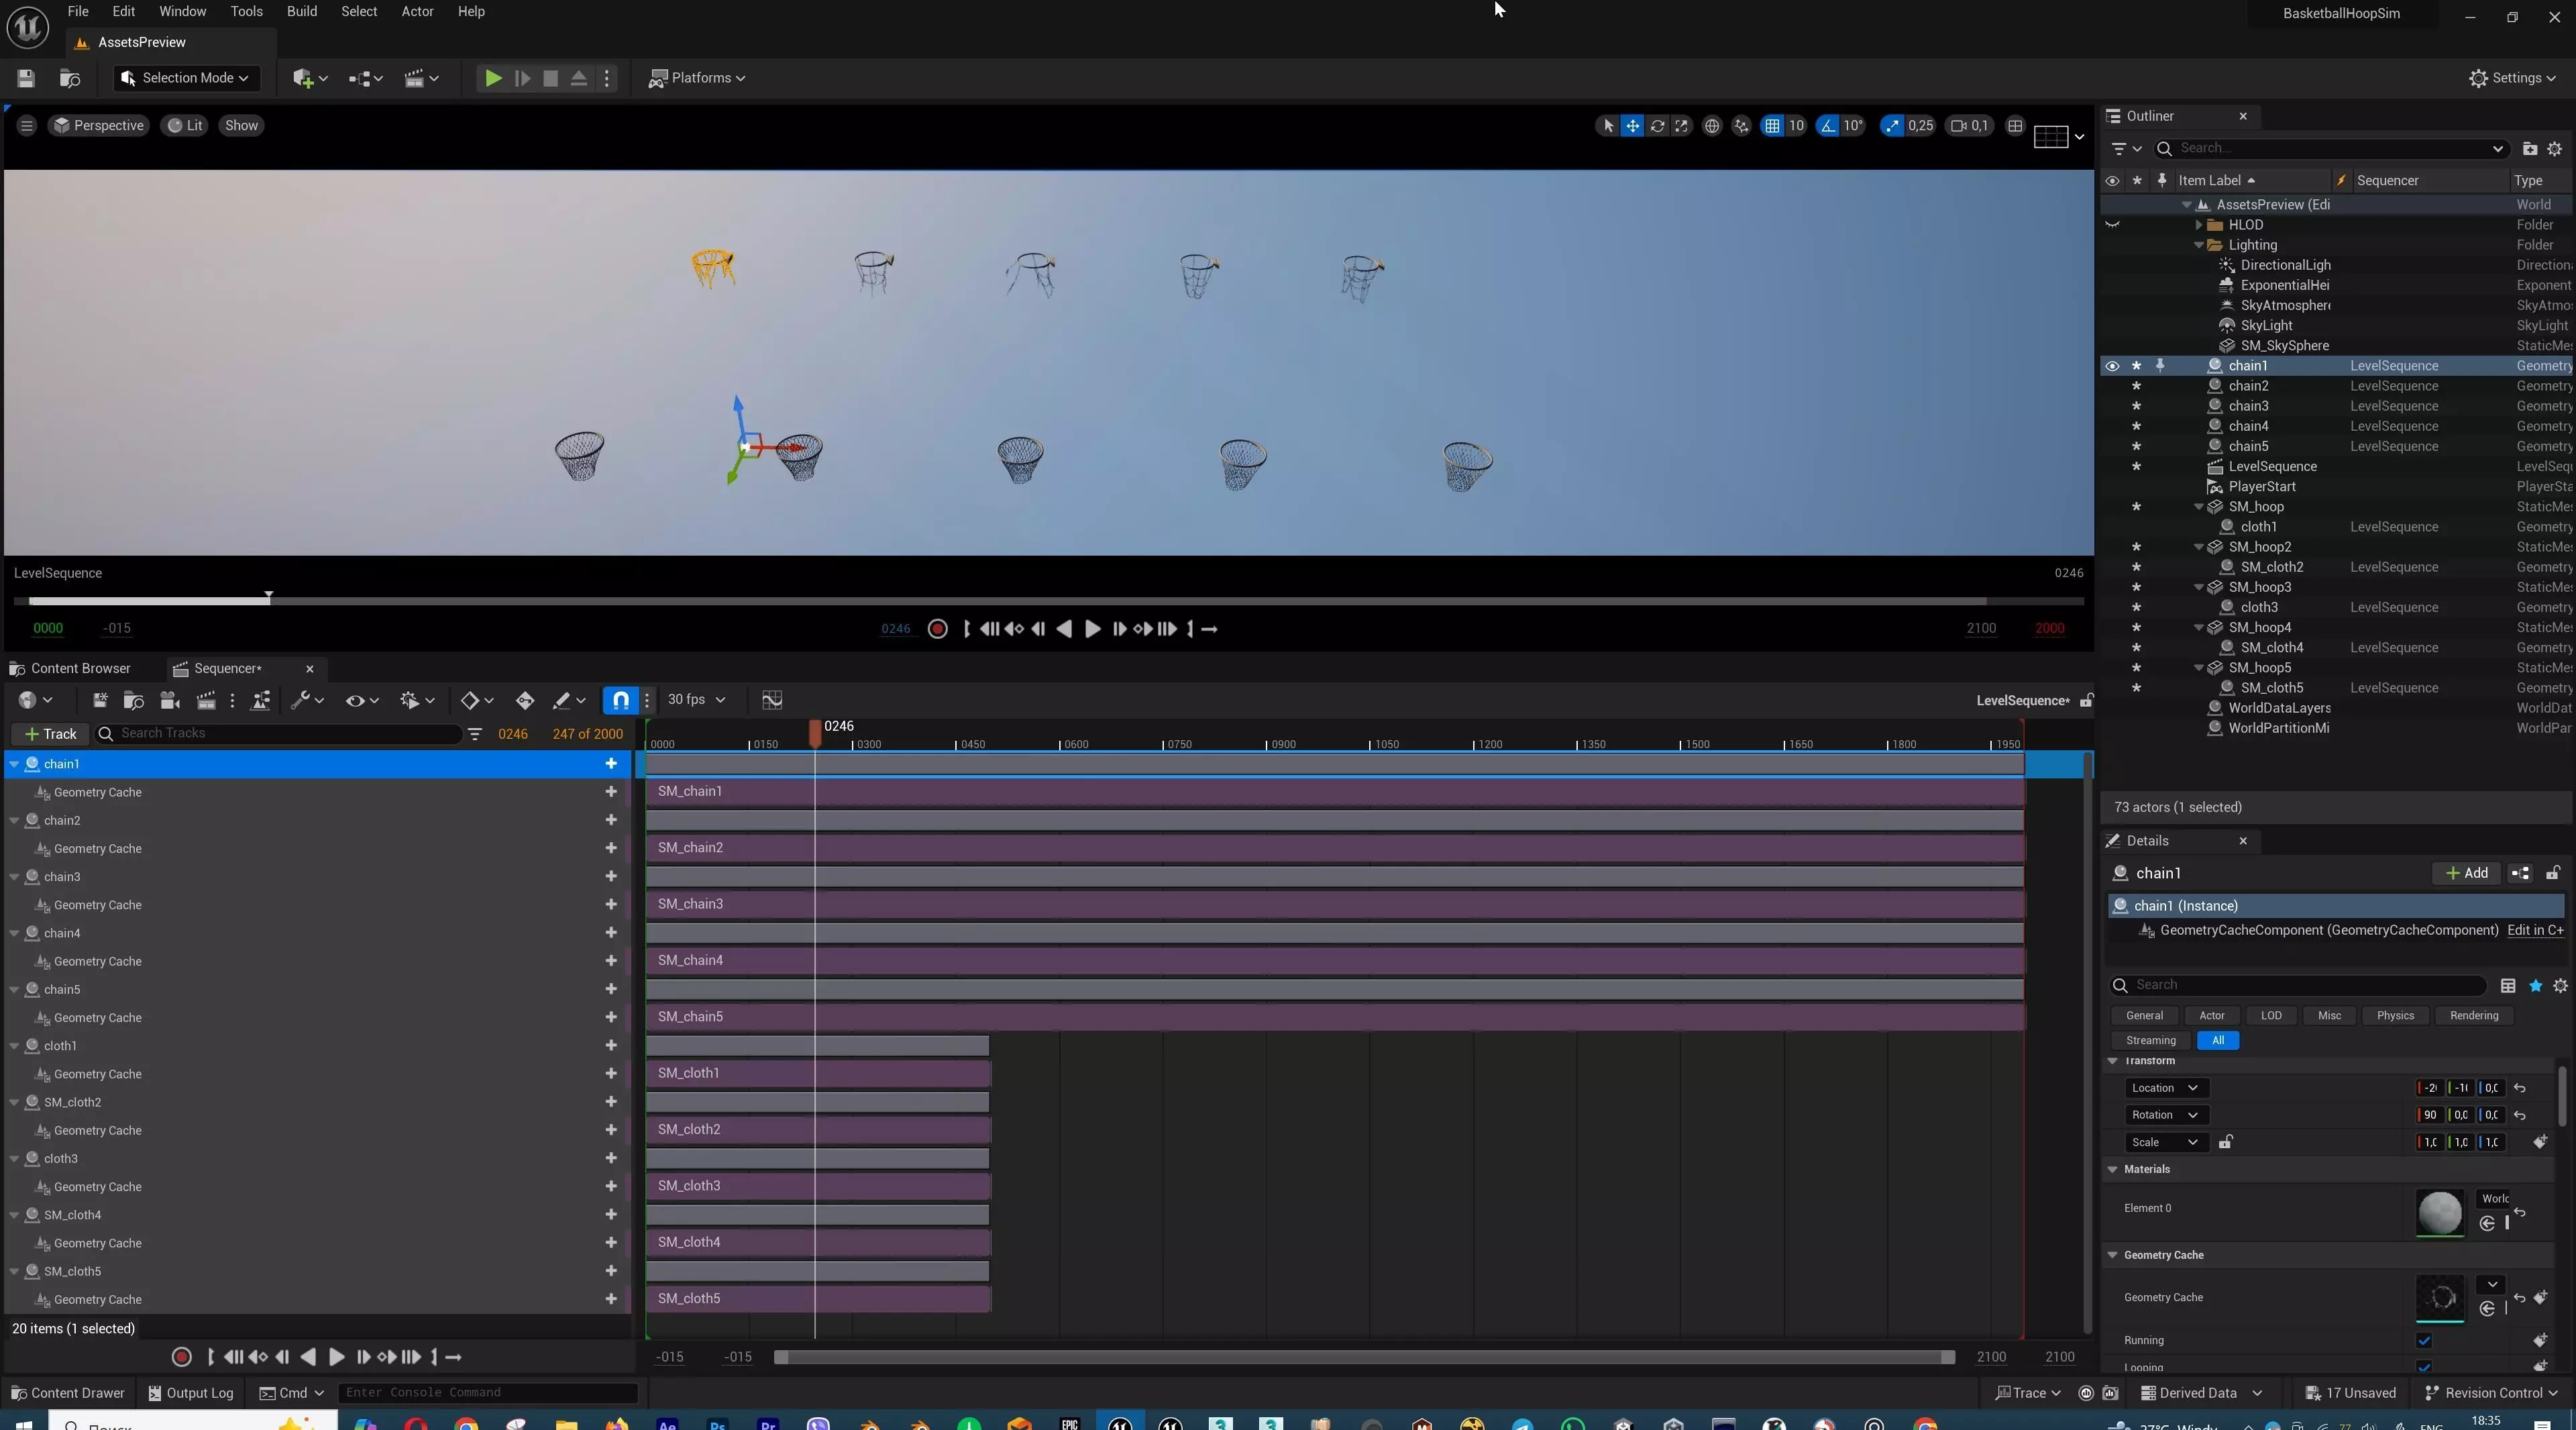The image size is (2576, 1430).
Task: Save the current level with disk icon
Action: point(26,78)
